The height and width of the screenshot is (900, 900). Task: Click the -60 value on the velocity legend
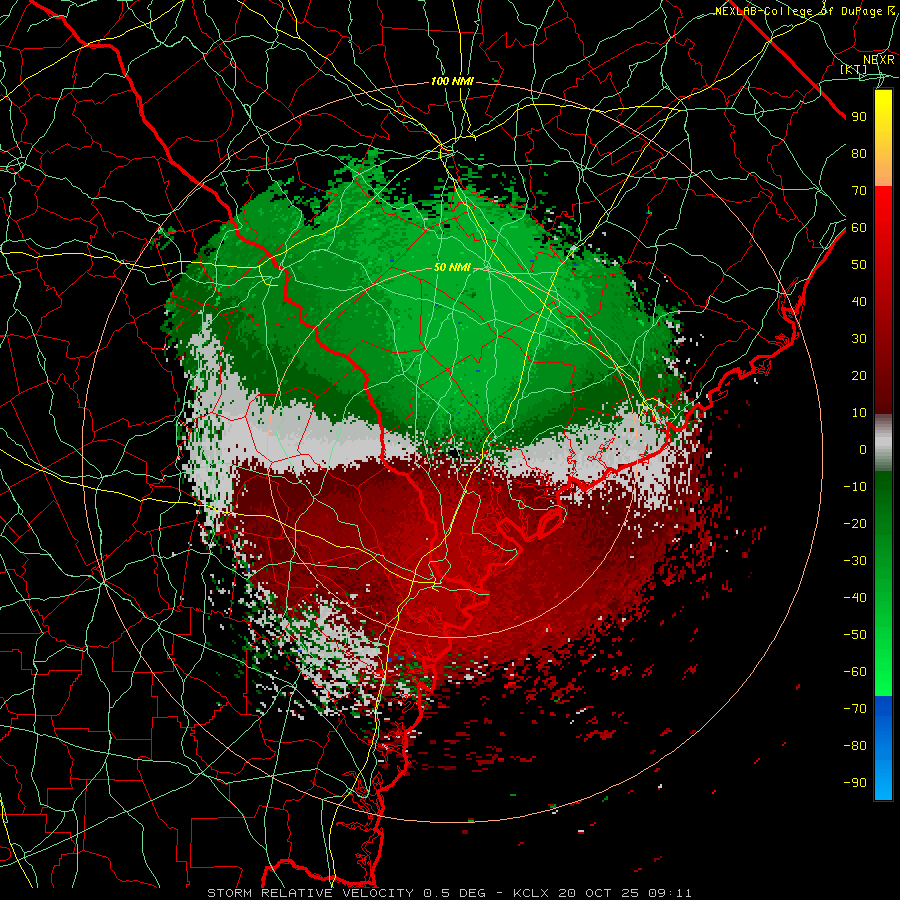click(x=855, y=672)
